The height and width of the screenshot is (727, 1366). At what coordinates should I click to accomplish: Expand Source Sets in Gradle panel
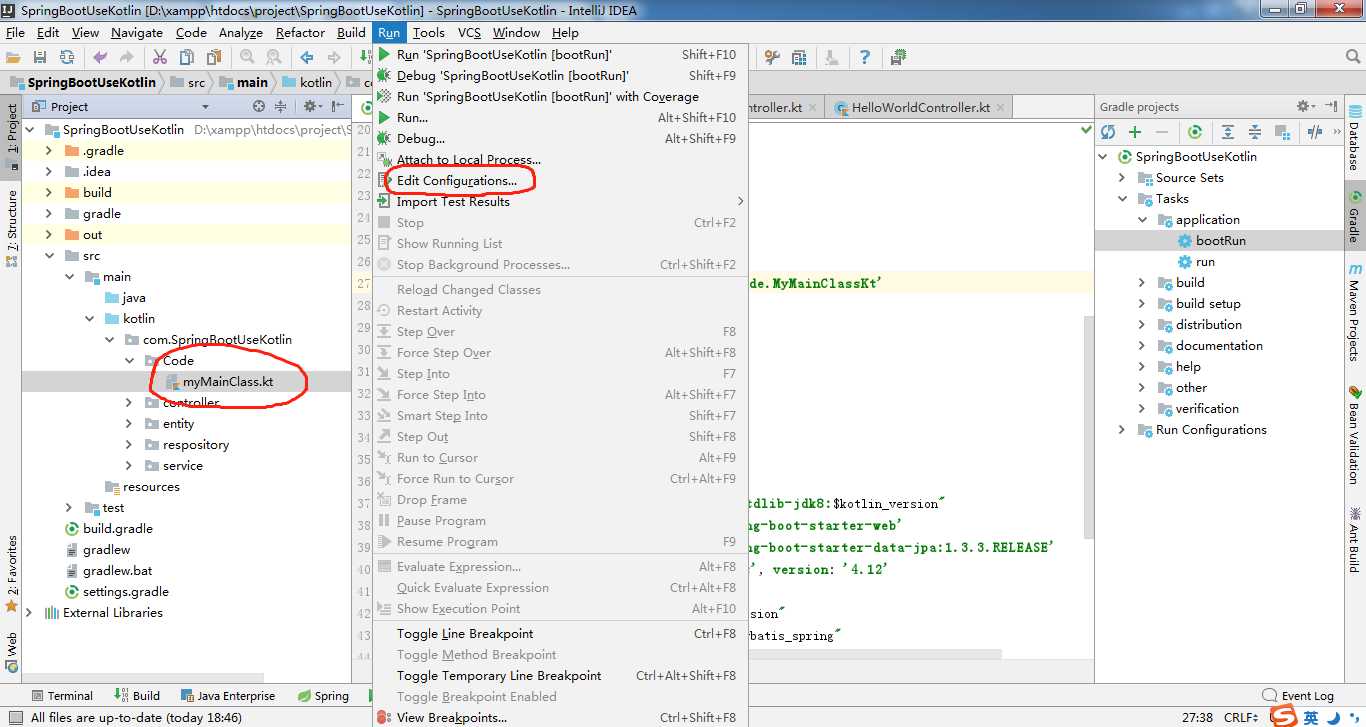pos(1122,177)
